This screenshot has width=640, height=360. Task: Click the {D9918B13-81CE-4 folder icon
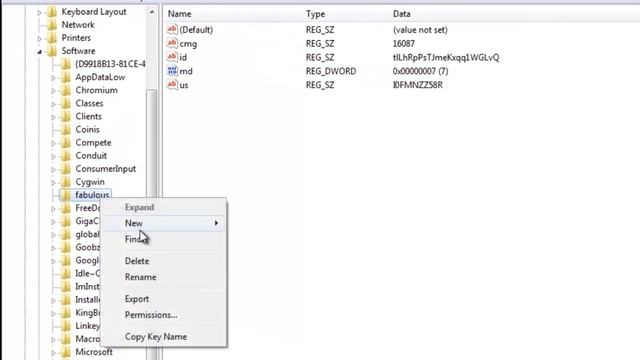[66, 64]
